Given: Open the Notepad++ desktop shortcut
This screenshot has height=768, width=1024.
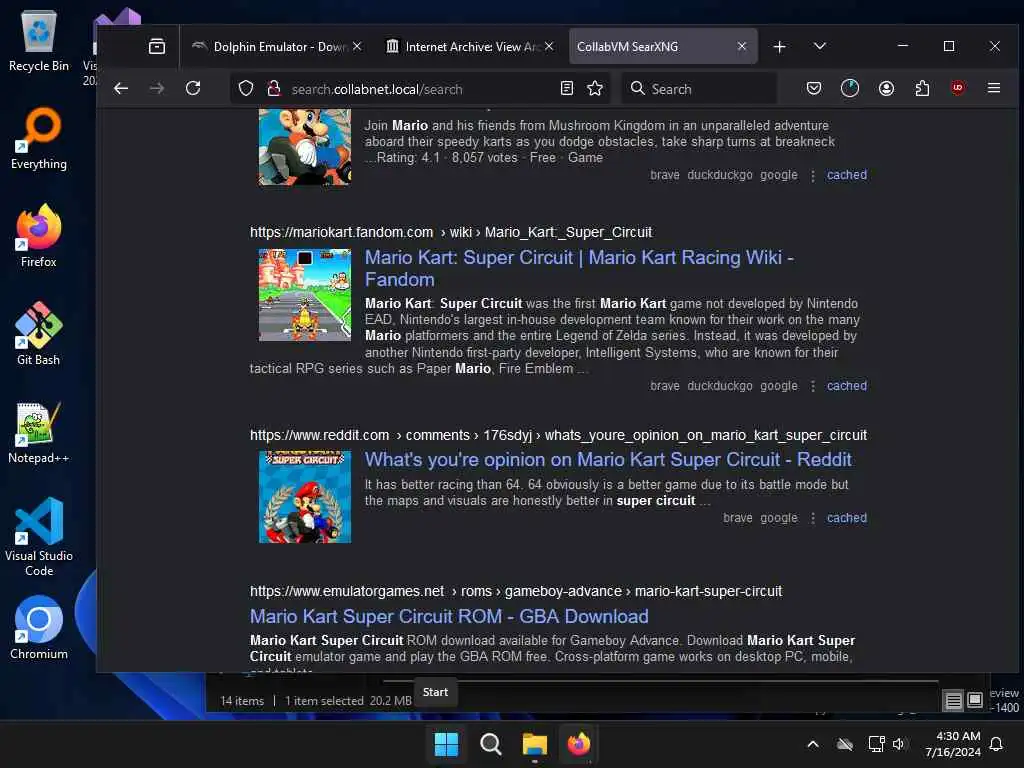Looking at the screenshot, I should pyautogui.click(x=39, y=432).
